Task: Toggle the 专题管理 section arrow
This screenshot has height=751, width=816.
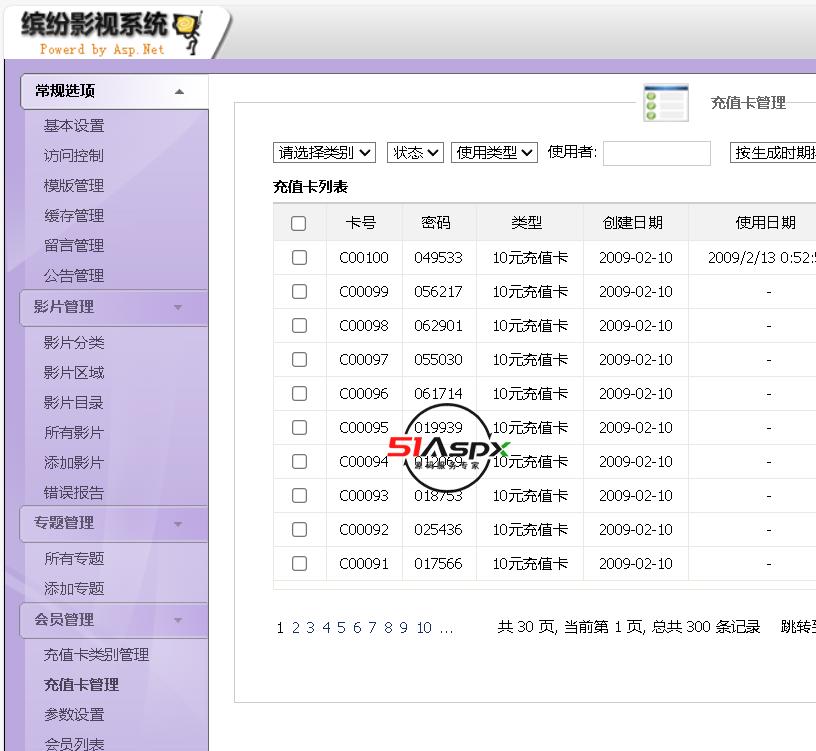Action: (178, 523)
